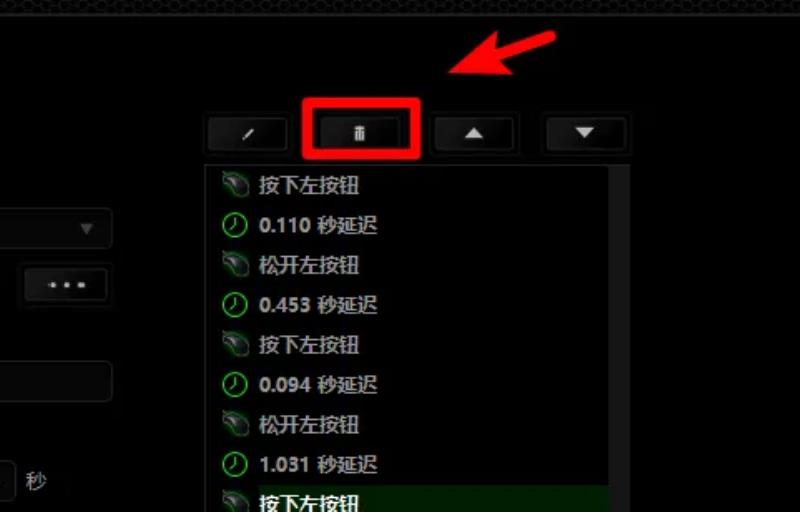Click clock icon next to 0.094 秒延迟

[x=235, y=384]
